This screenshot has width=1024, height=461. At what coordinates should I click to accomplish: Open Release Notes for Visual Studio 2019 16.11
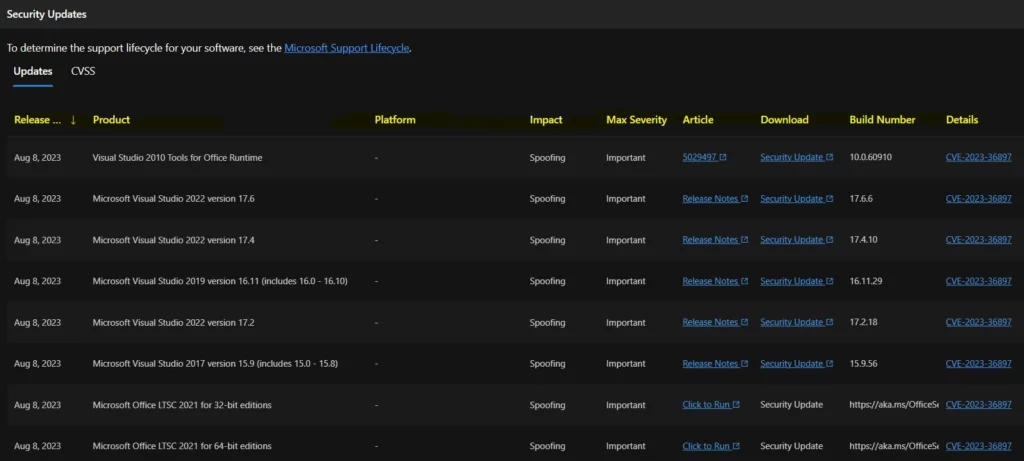click(710, 281)
